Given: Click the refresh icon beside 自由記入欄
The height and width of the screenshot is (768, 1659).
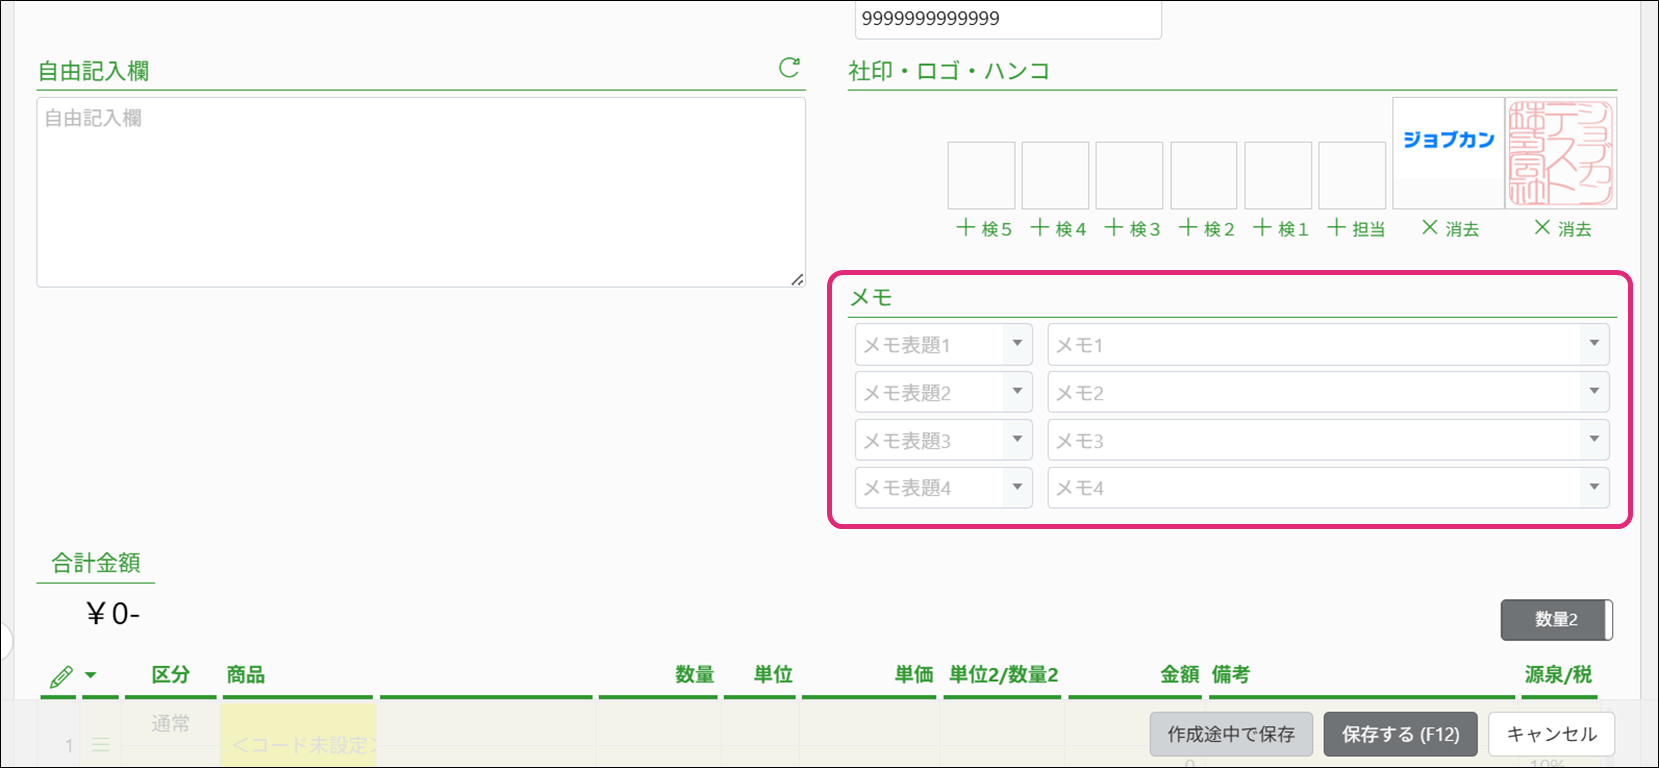Looking at the screenshot, I should click(x=789, y=68).
